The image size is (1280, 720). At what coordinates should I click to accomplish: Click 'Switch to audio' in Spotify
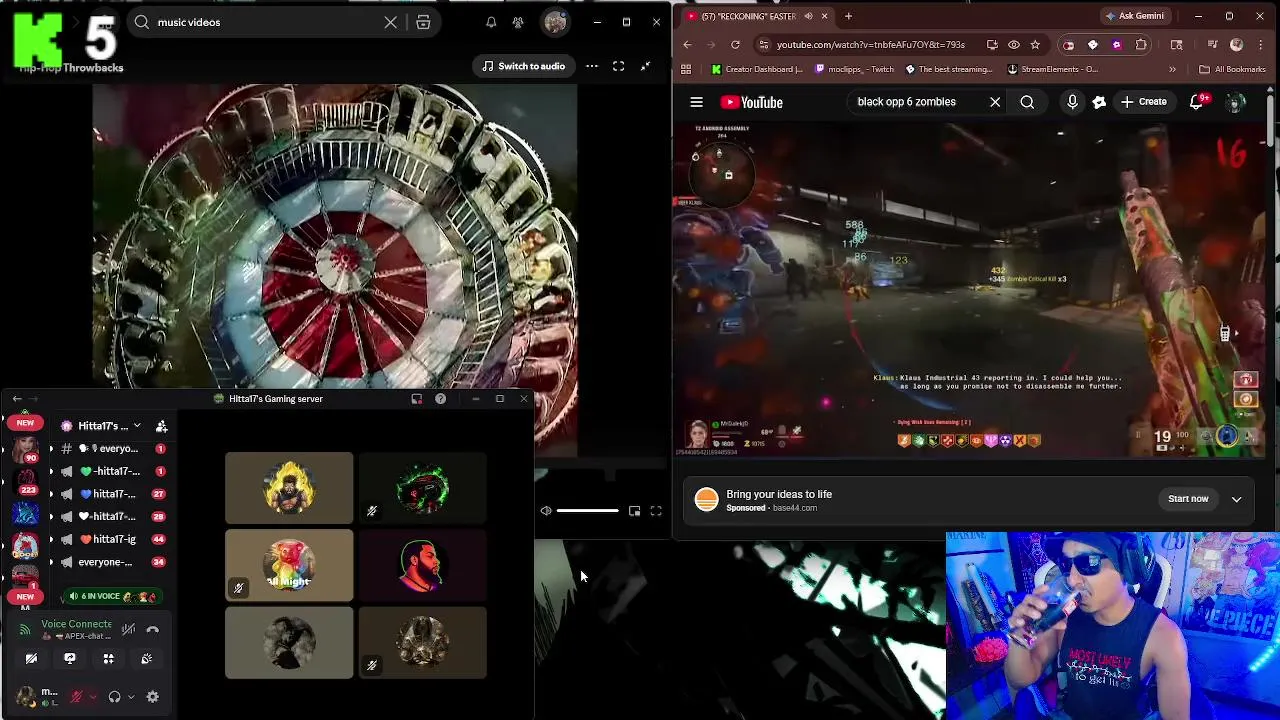[x=523, y=66]
